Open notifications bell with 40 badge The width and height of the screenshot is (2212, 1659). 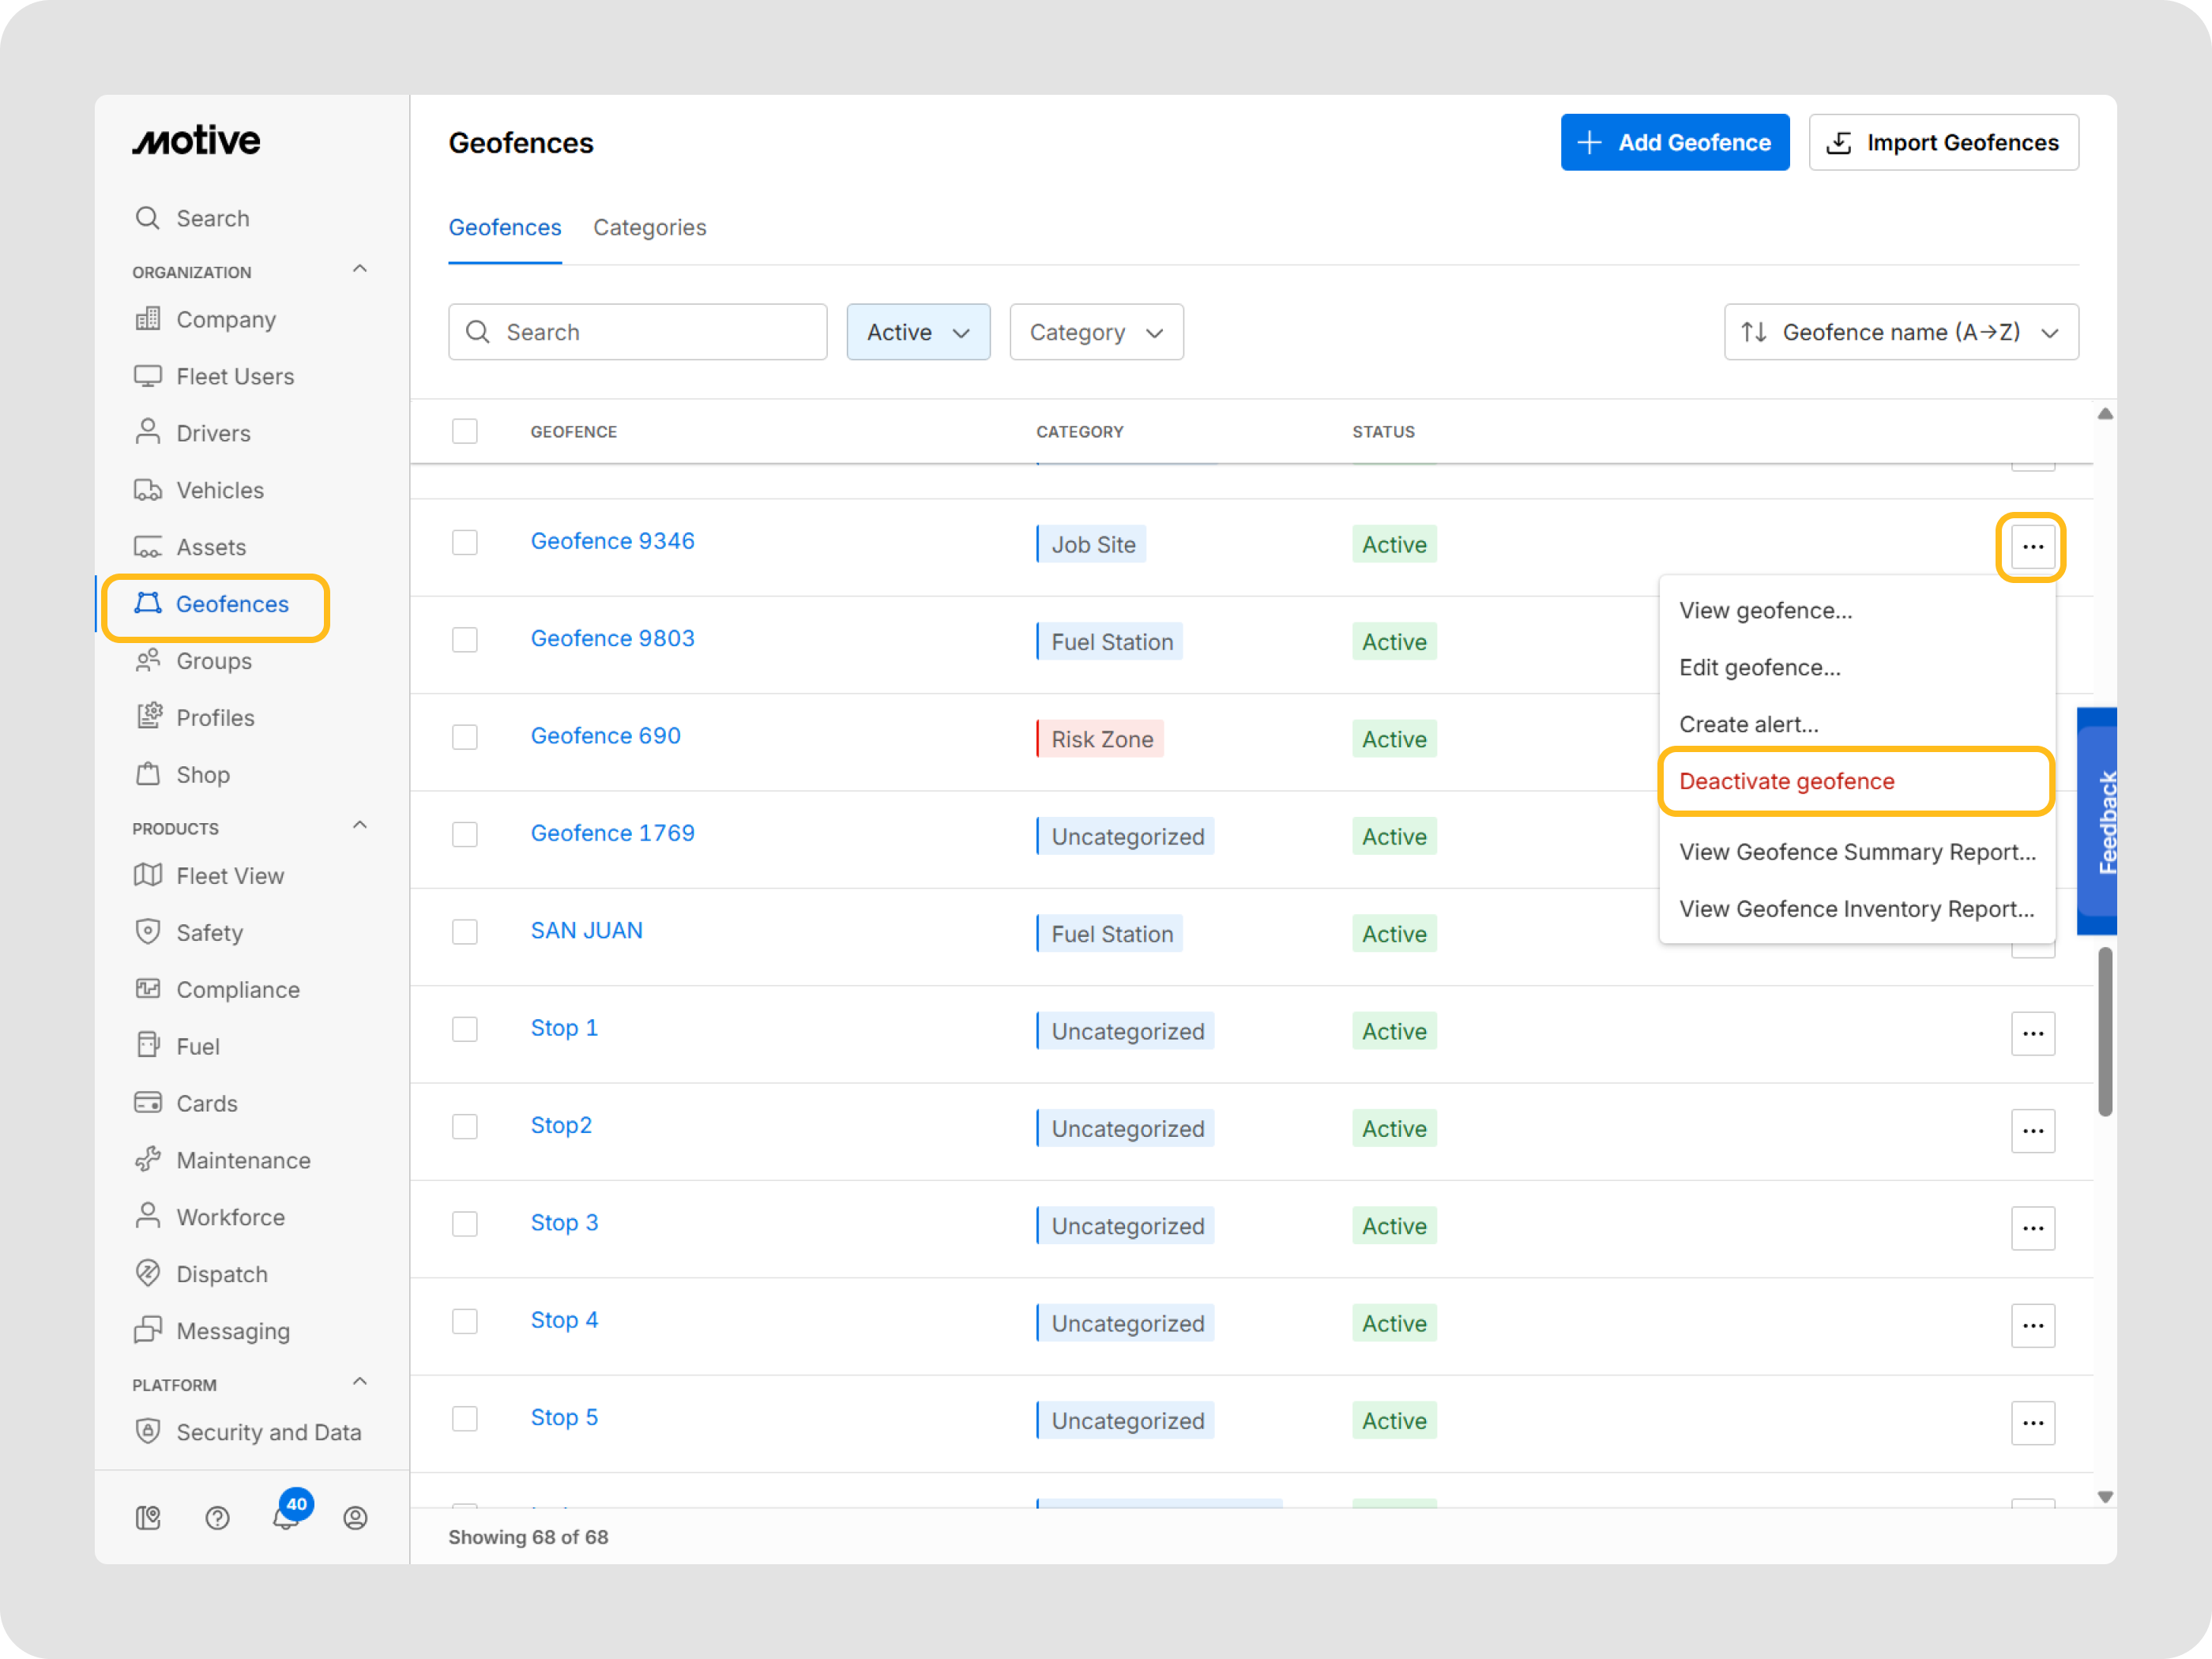point(287,1517)
